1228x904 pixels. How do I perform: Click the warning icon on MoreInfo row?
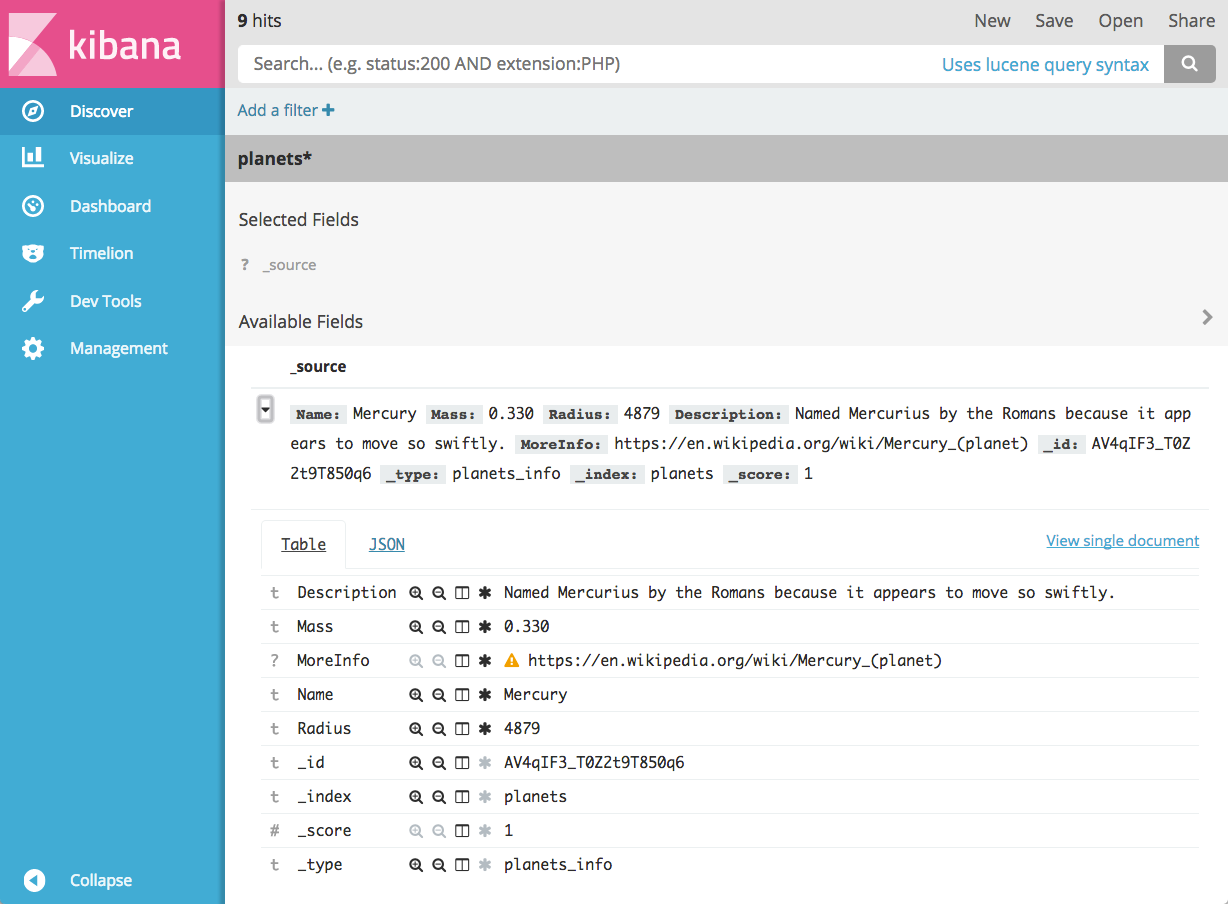pyautogui.click(x=512, y=661)
